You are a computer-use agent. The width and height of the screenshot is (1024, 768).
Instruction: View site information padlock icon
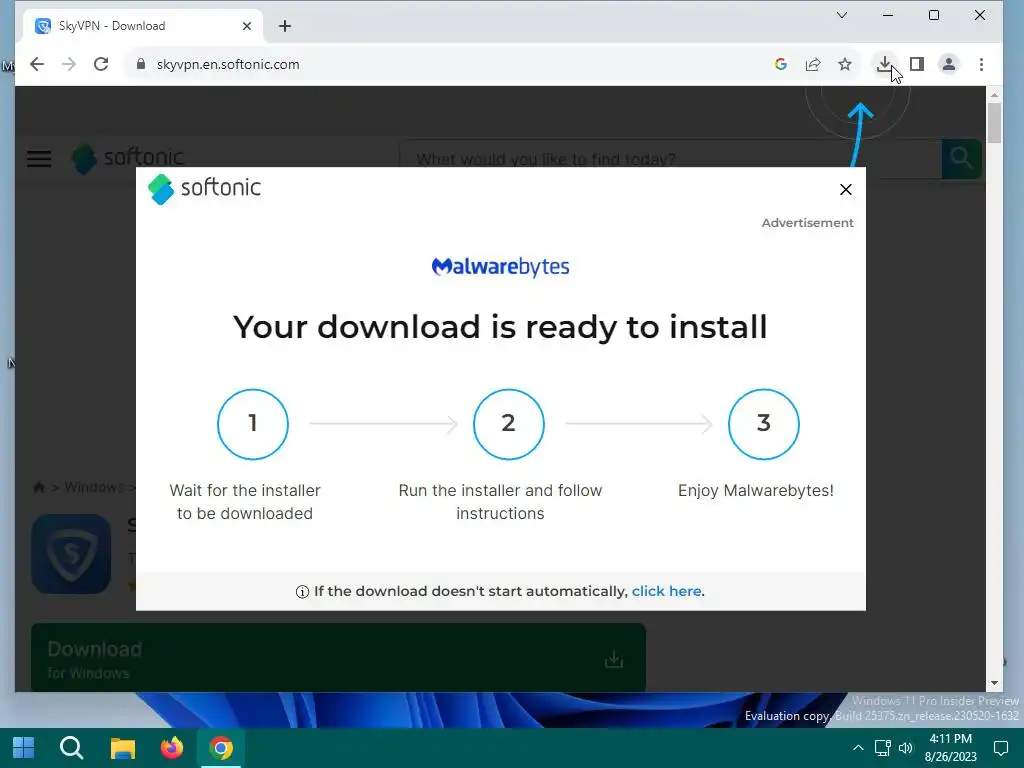(x=140, y=64)
